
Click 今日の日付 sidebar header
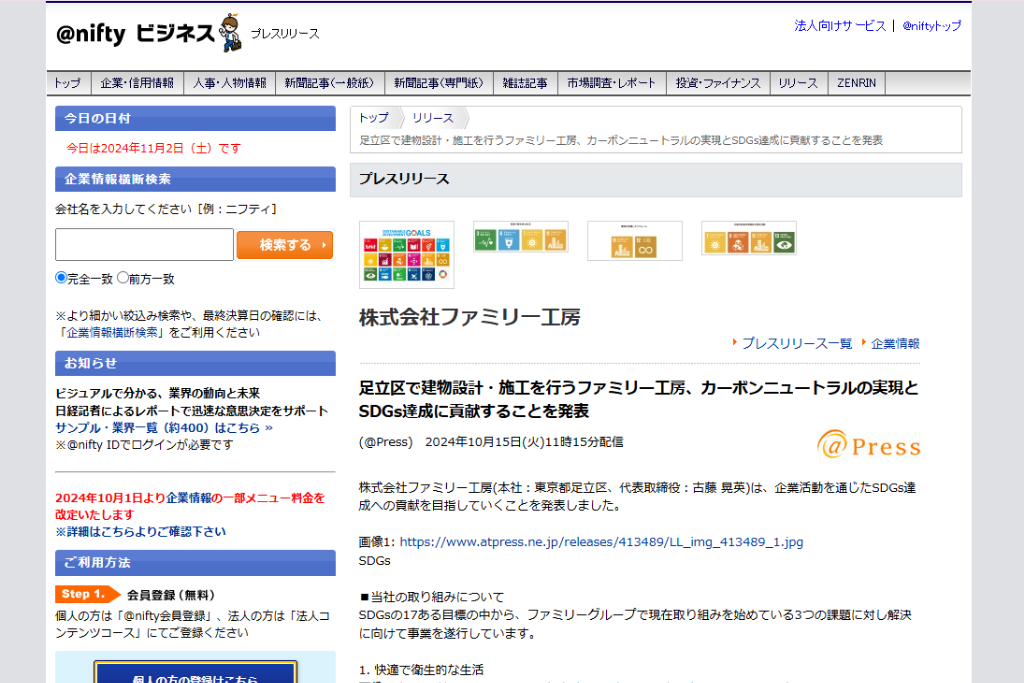tap(195, 119)
